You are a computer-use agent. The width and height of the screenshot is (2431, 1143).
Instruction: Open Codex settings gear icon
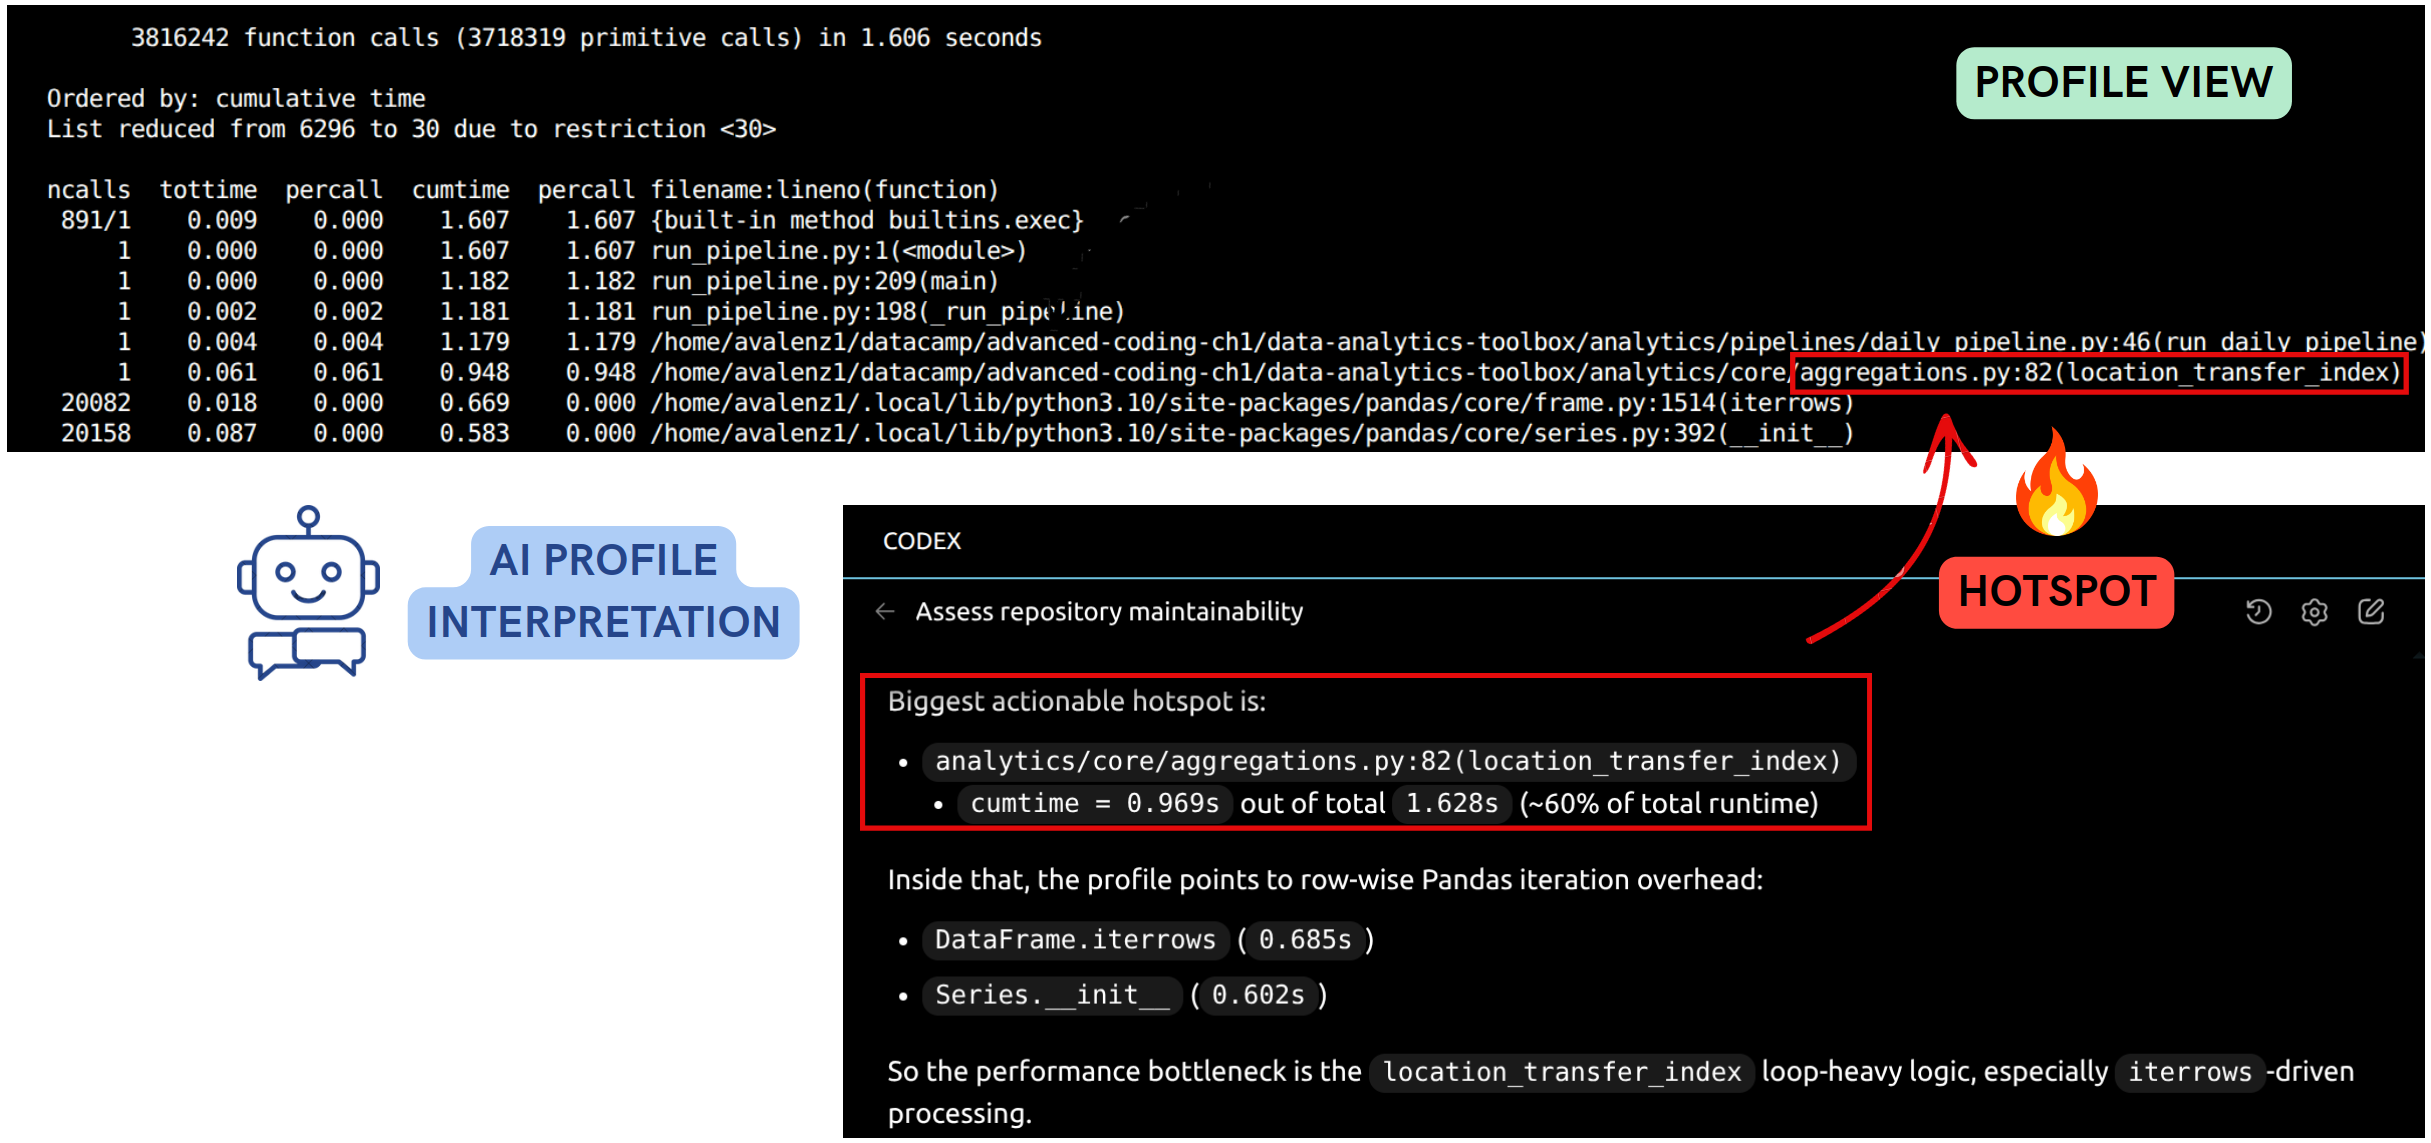point(2314,611)
